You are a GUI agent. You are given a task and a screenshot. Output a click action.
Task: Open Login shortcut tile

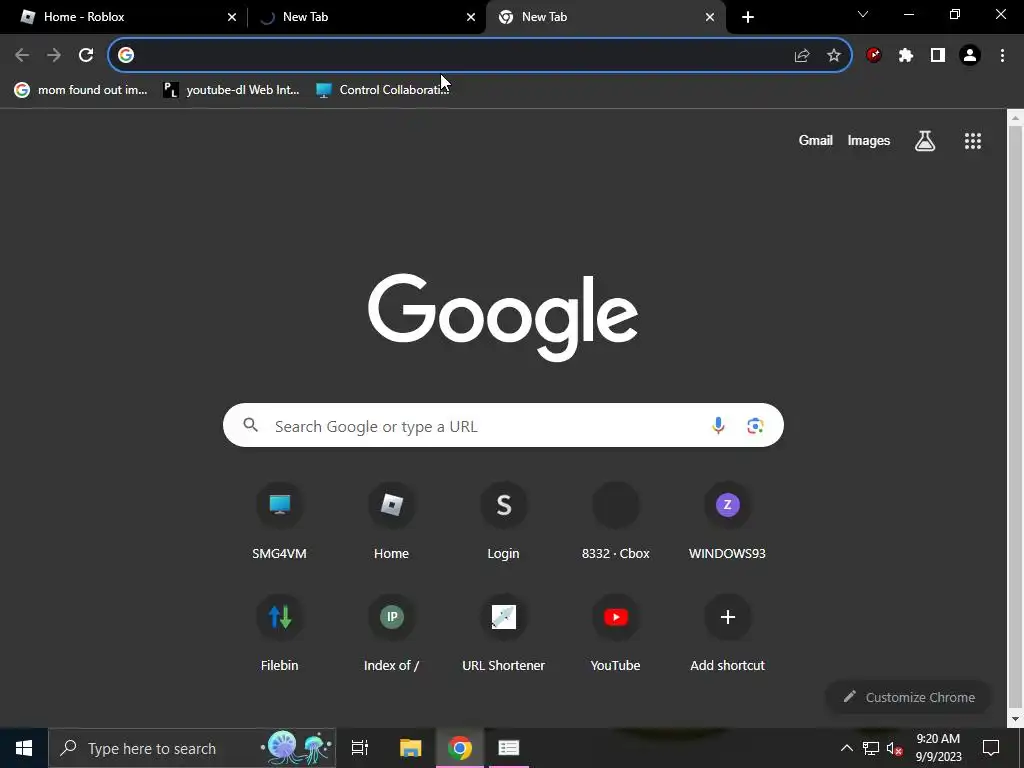504,521
